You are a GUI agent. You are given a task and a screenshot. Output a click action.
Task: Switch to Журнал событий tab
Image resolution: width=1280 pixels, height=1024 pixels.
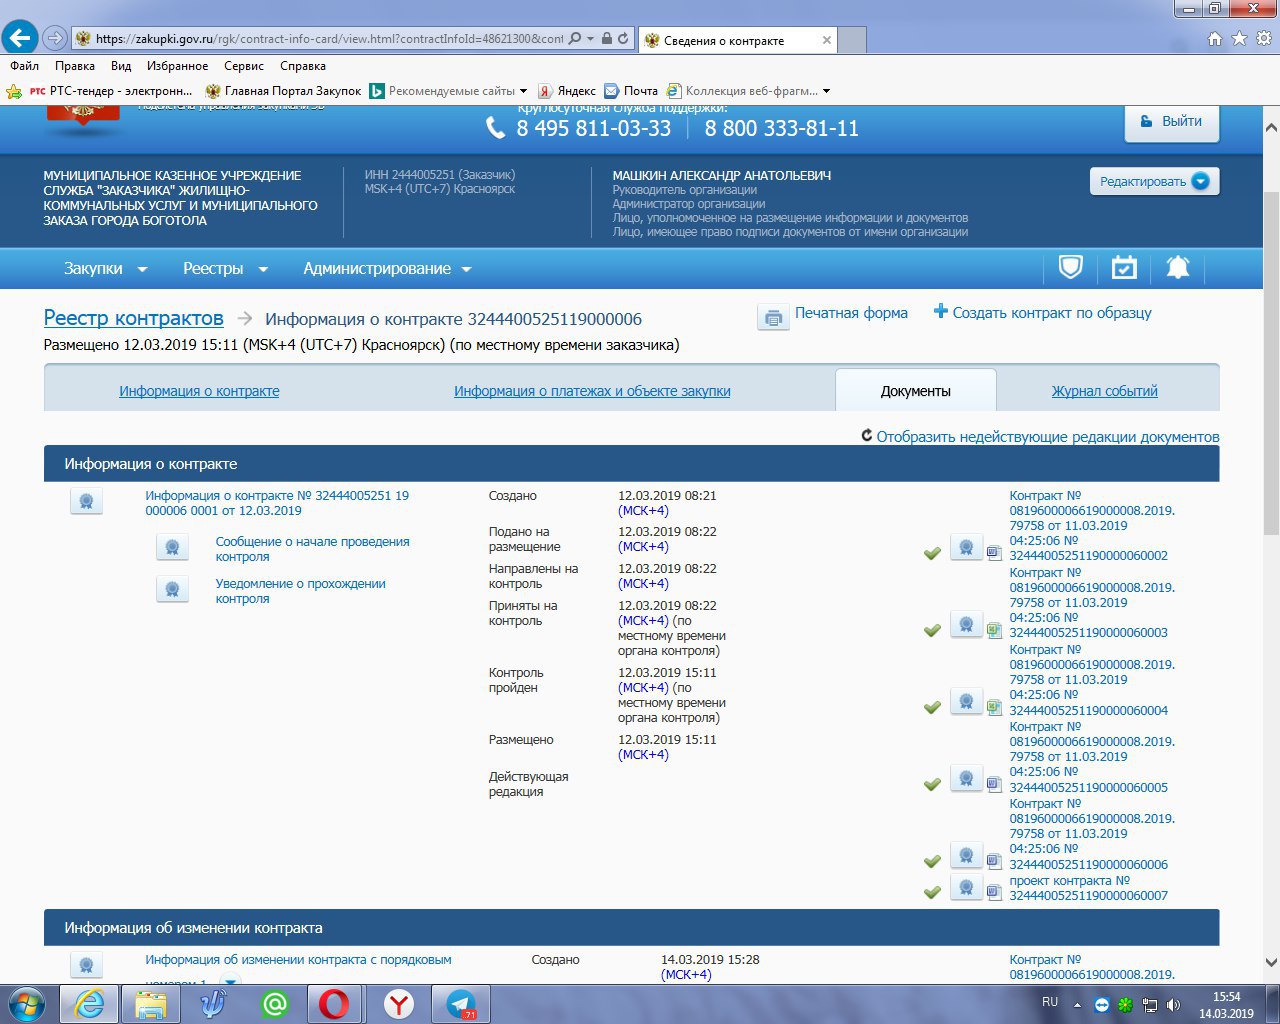tap(1104, 391)
